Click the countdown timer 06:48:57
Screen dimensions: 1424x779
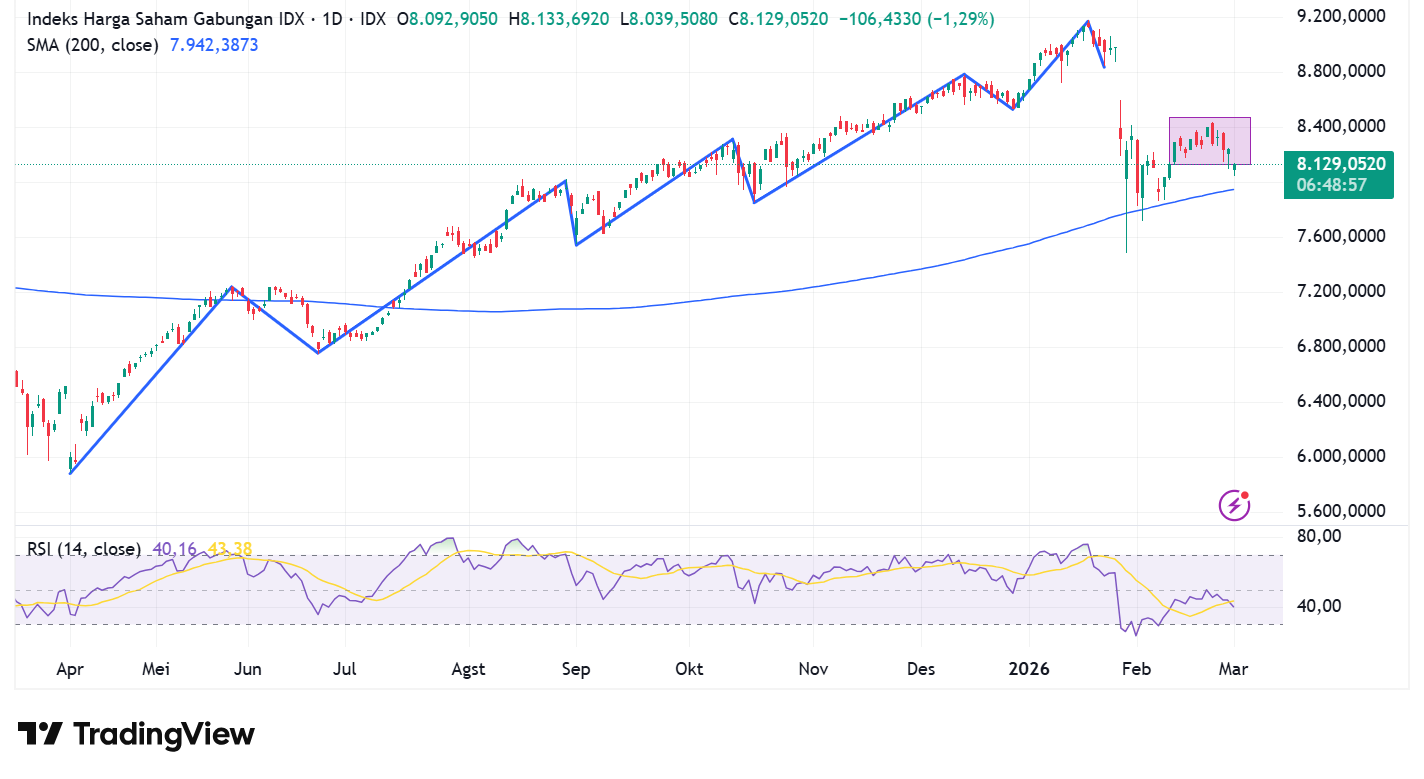tap(1331, 185)
